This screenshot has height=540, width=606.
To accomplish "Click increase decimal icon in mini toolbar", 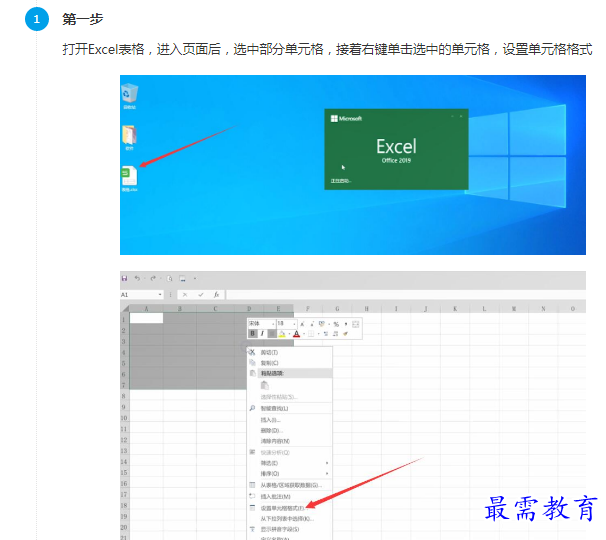I will tap(326, 334).
